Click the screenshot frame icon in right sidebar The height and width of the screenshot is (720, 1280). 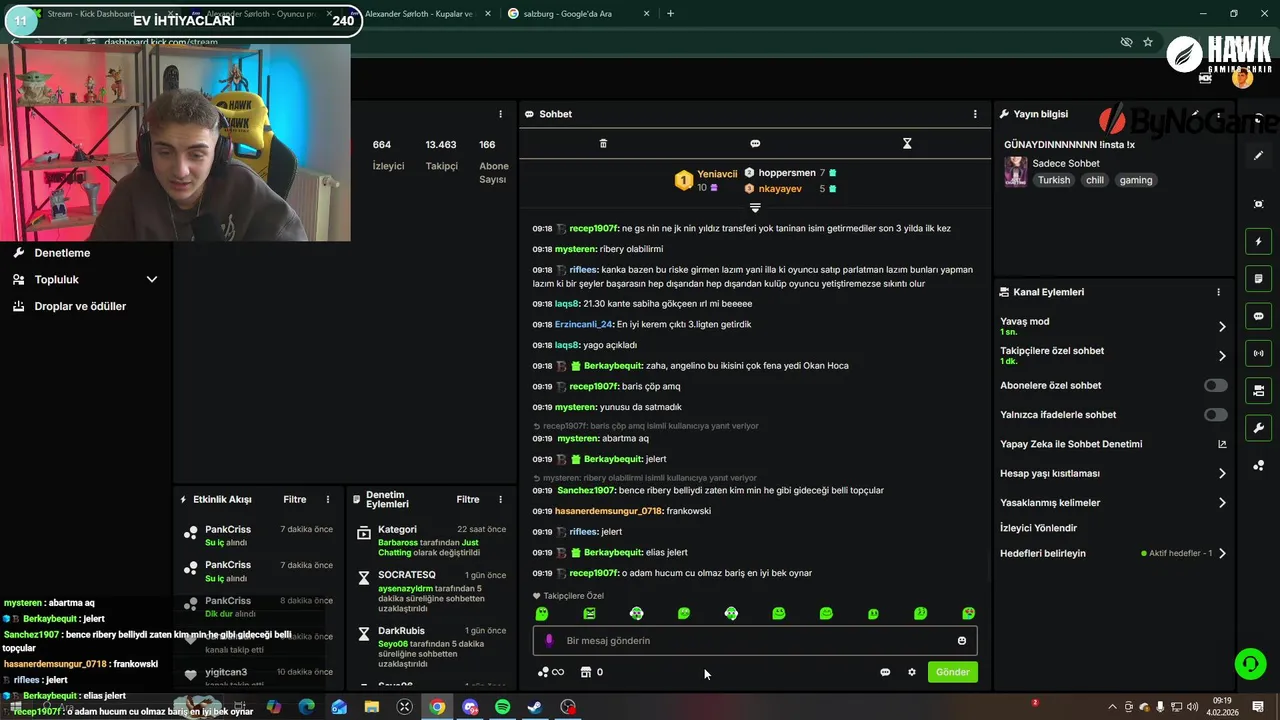1258,204
